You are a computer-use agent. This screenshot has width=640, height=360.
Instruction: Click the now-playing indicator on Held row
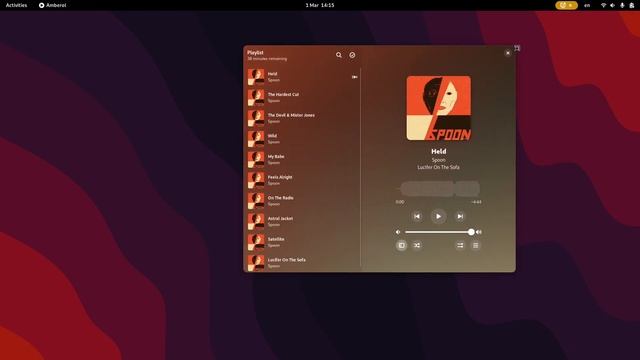[354, 77]
